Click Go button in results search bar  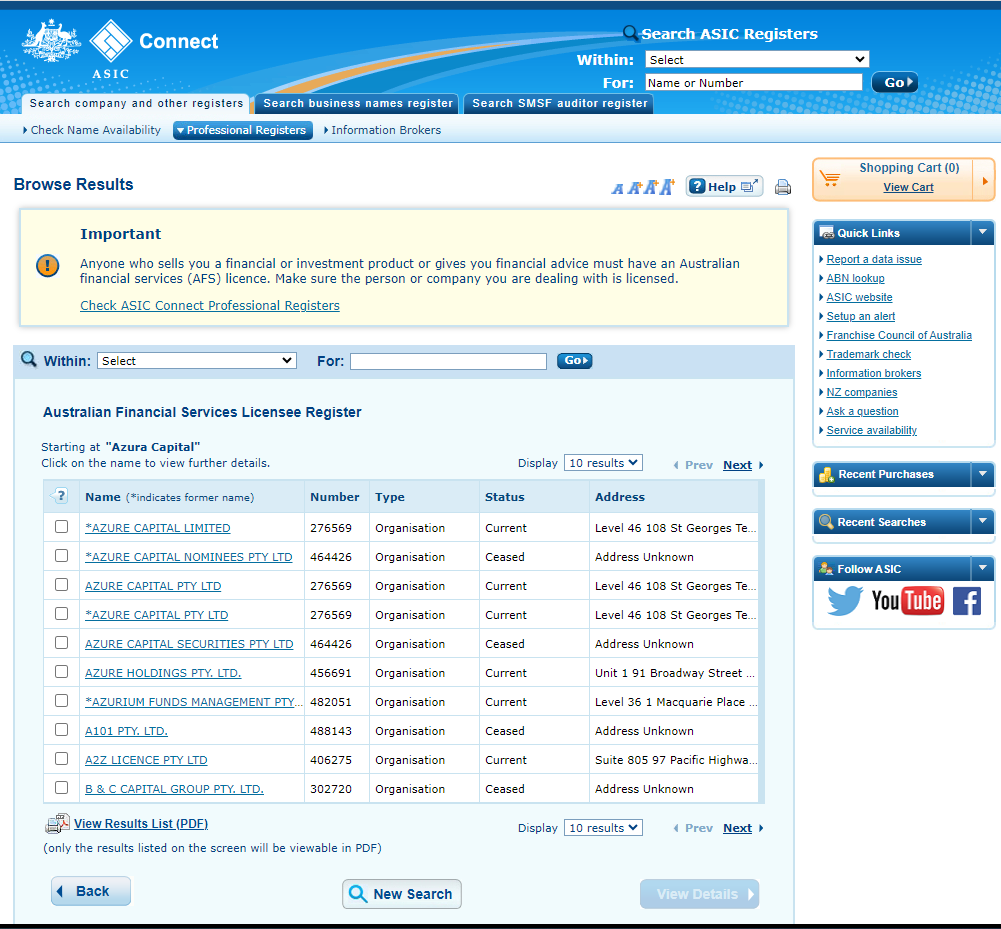[575, 361]
